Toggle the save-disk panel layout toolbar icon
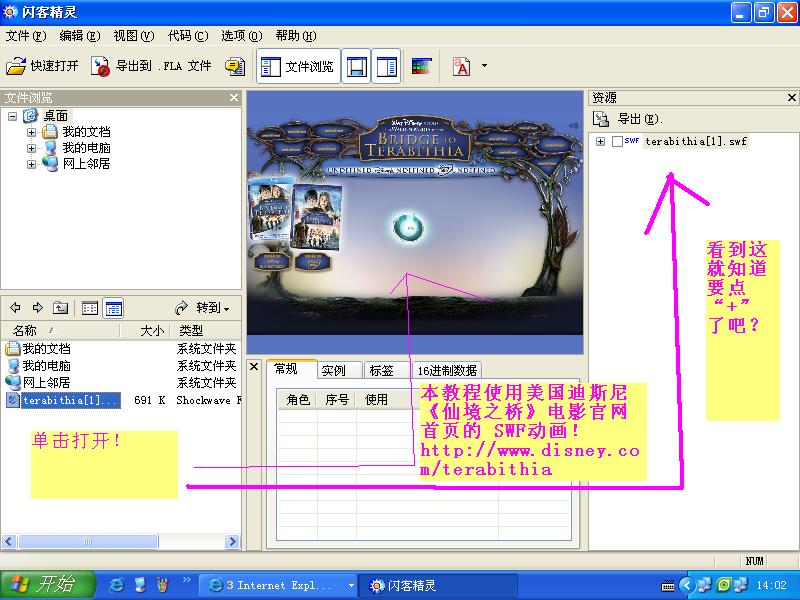This screenshot has width=800, height=600. click(x=356, y=66)
